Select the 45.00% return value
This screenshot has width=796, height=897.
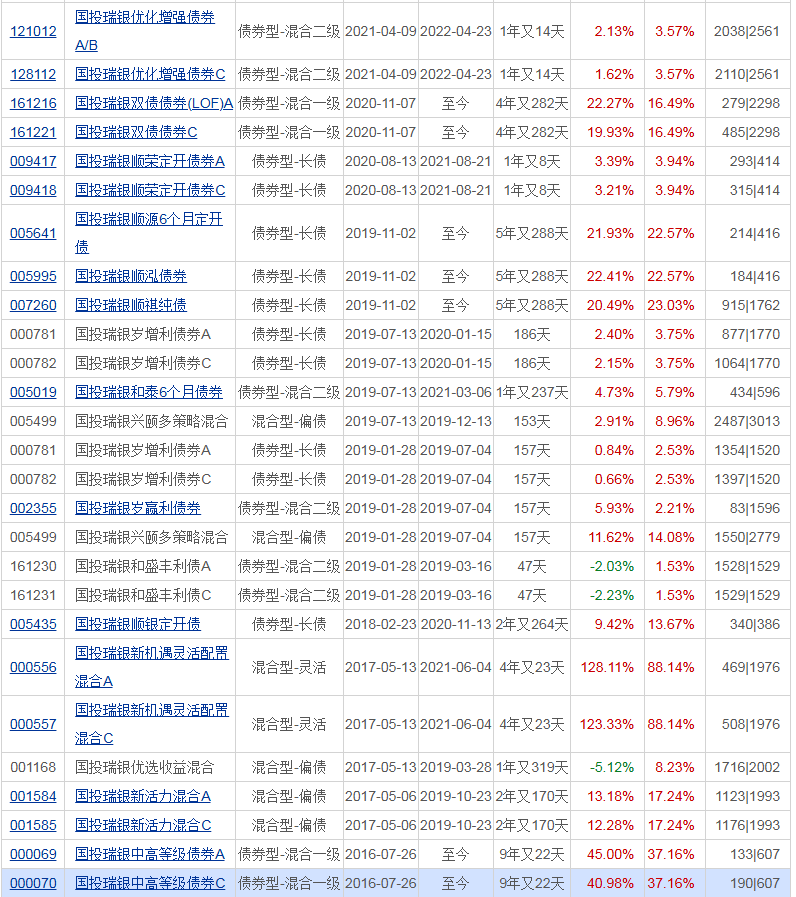[611, 855]
